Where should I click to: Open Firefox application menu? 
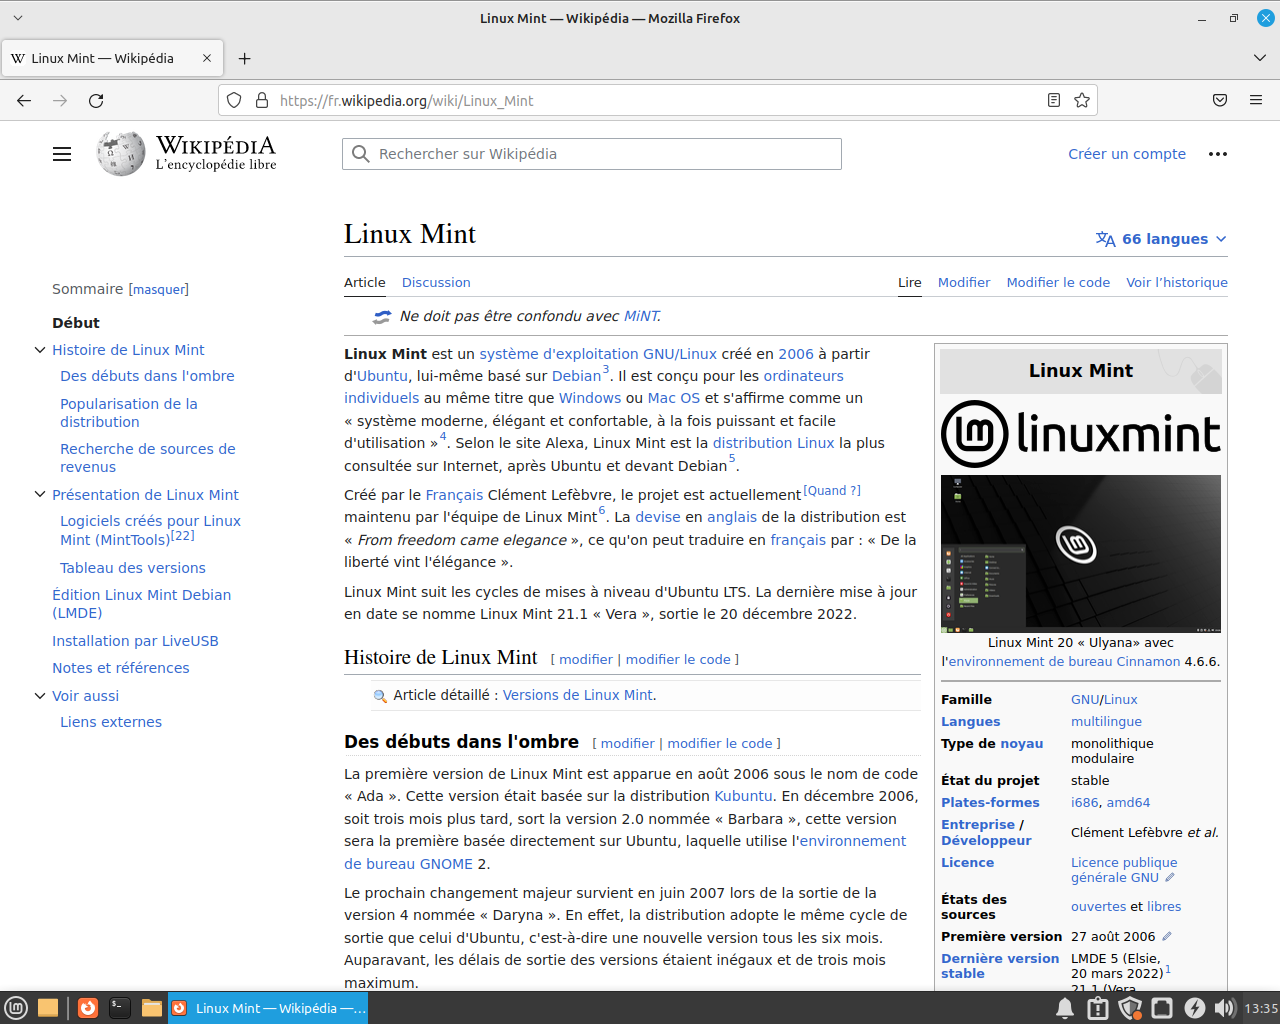pos(1256,100)
